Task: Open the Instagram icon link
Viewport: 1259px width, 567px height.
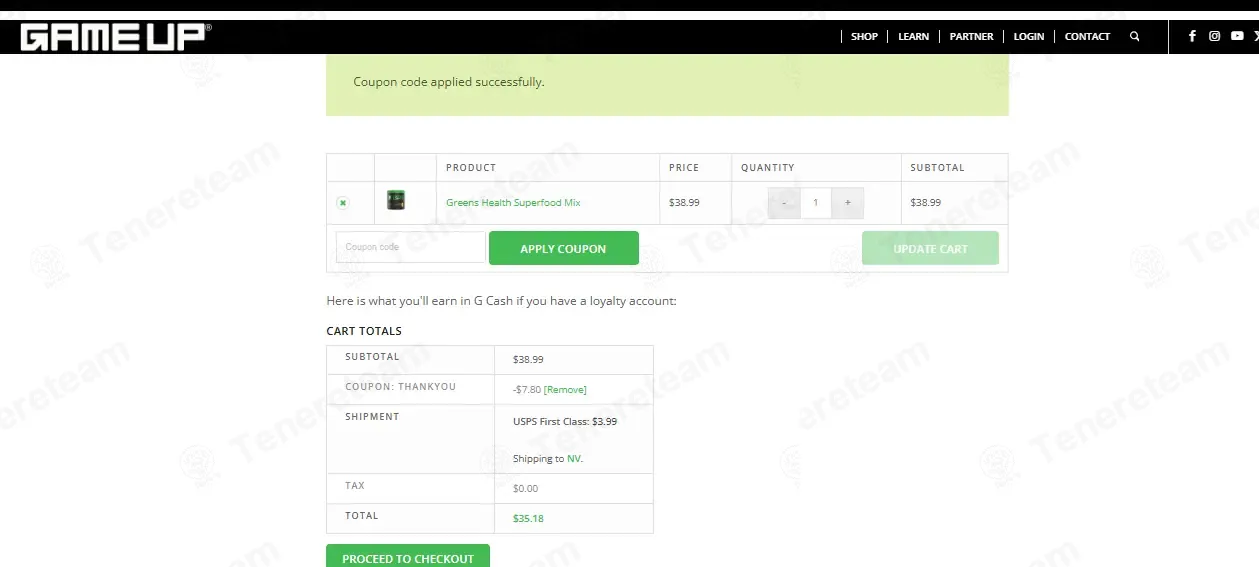Action: tap(1214, 36)
